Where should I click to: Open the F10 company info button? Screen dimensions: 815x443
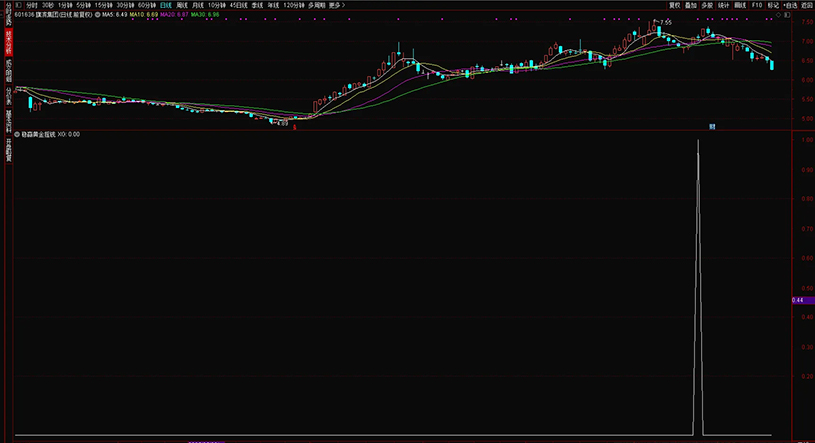(757, 5)
